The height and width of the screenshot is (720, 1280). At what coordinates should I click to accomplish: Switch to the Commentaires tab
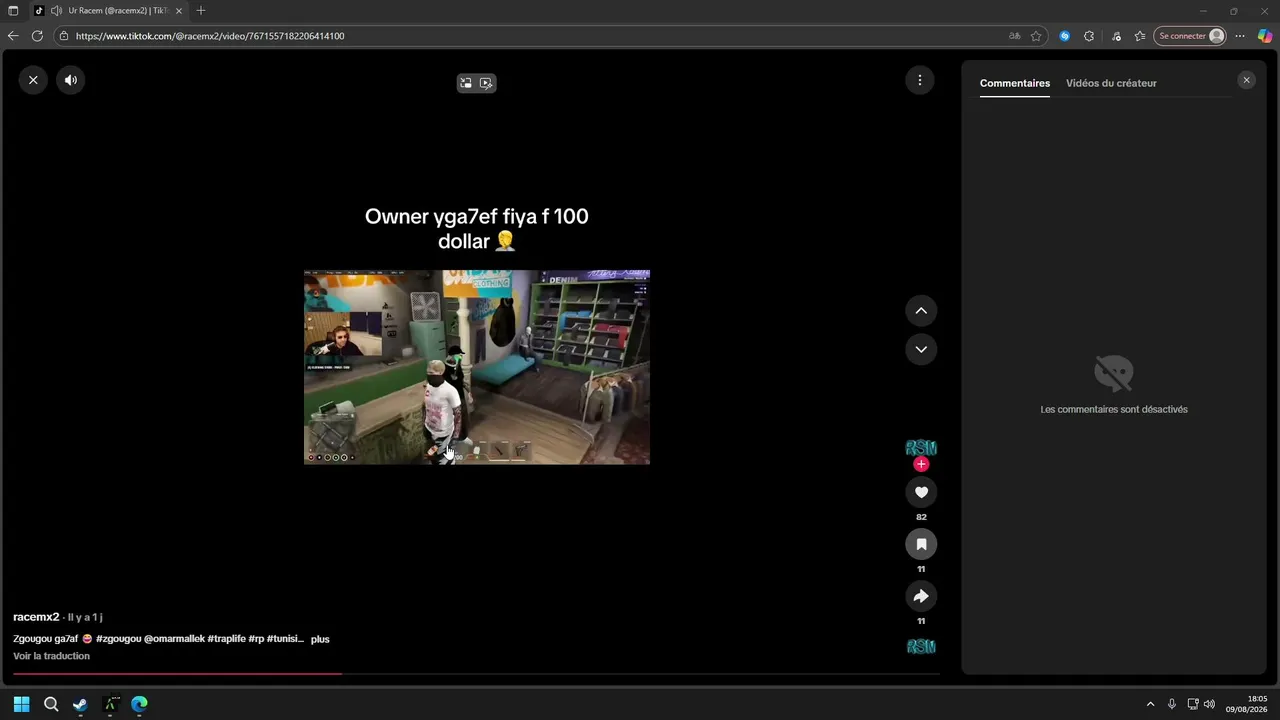(1015, 83)
